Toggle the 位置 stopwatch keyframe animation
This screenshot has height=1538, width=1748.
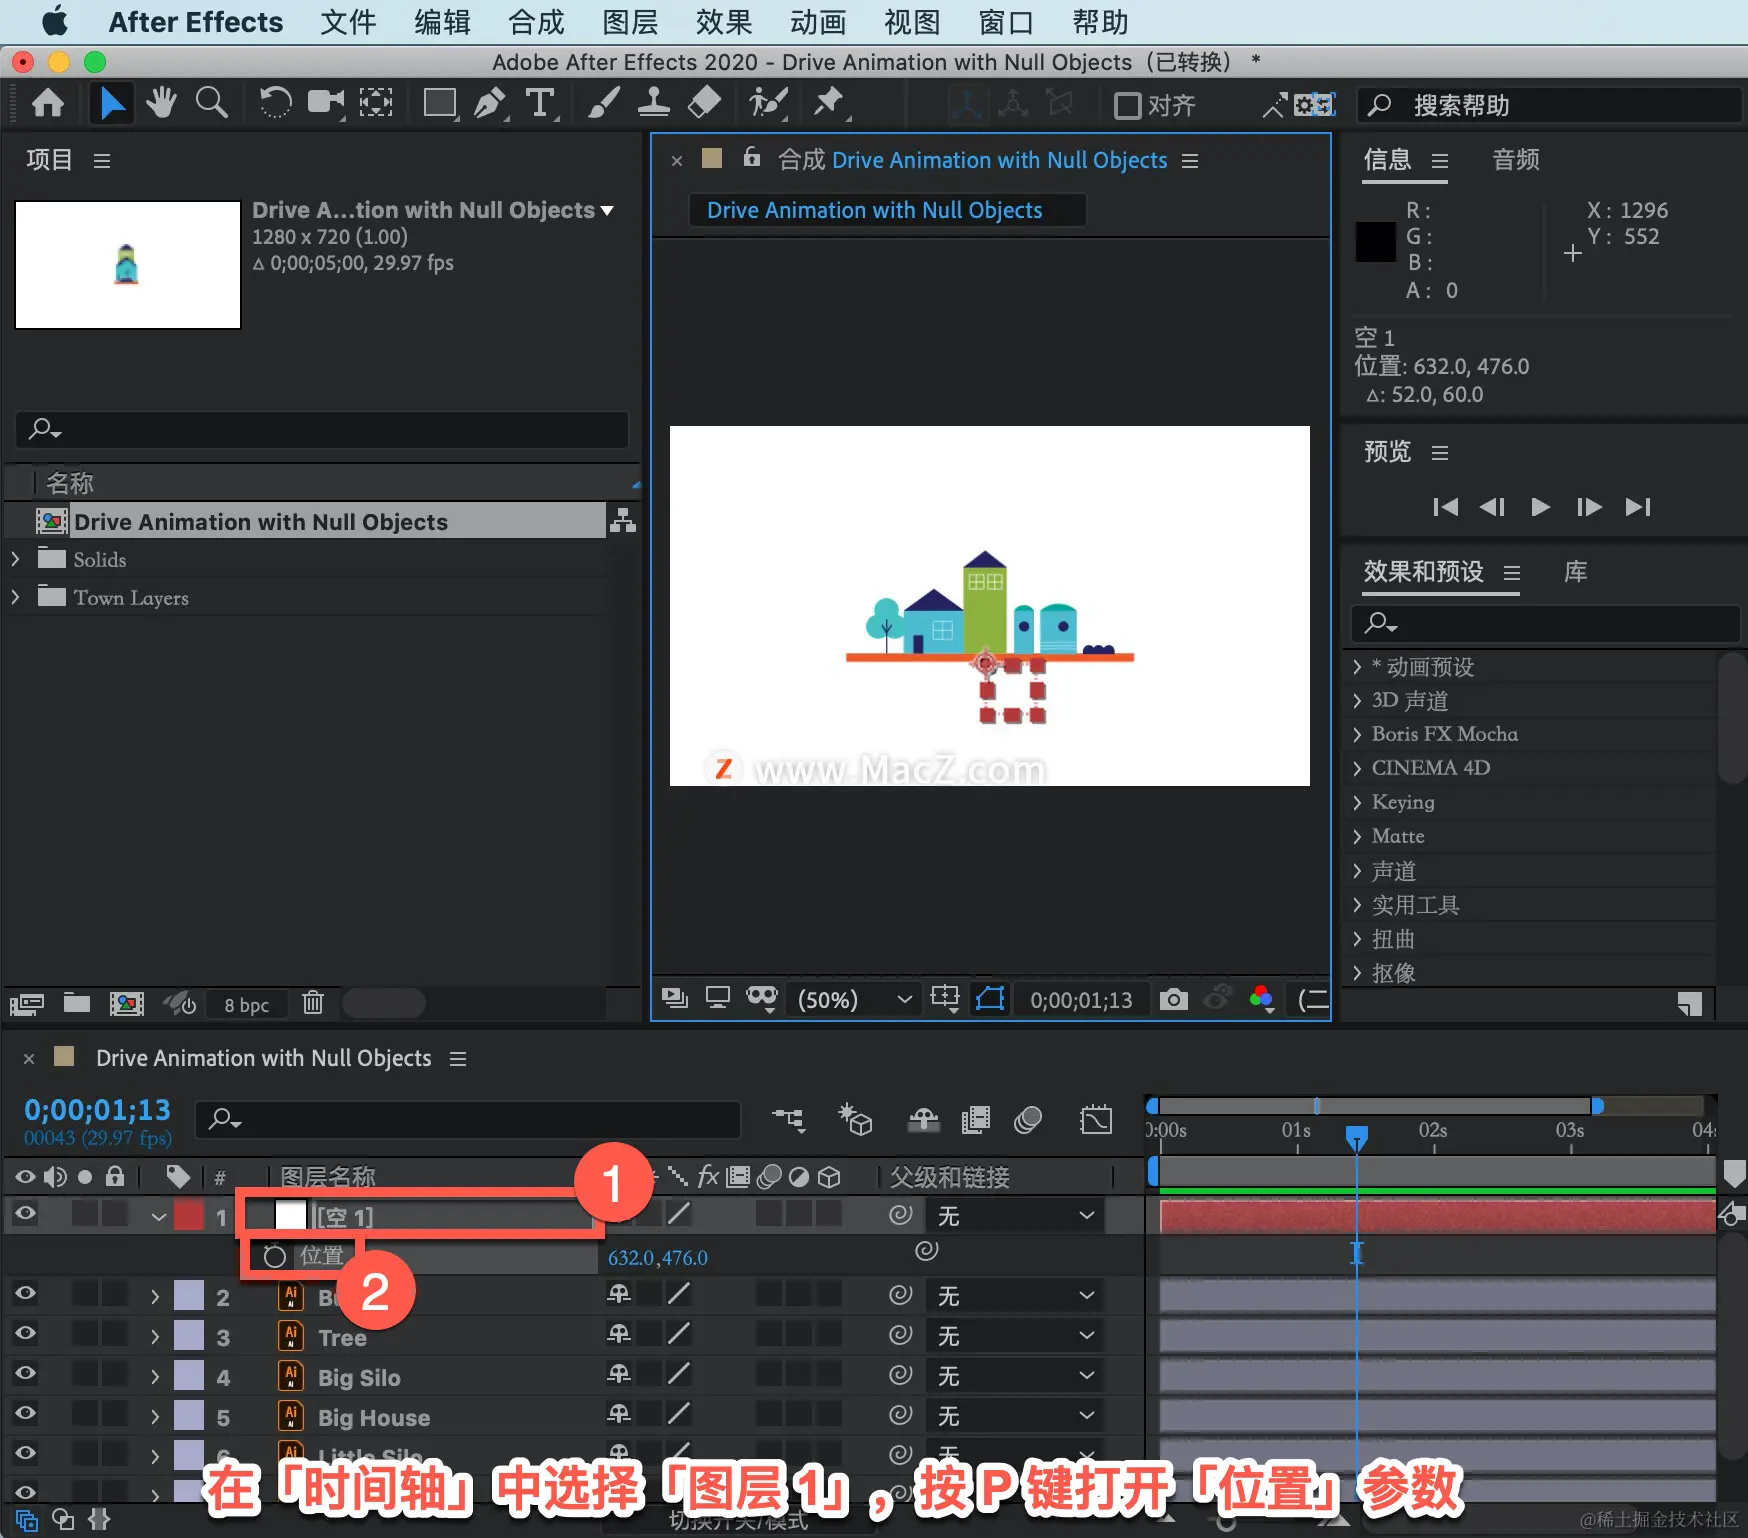pyautogui.click(x=274, y=1257)
